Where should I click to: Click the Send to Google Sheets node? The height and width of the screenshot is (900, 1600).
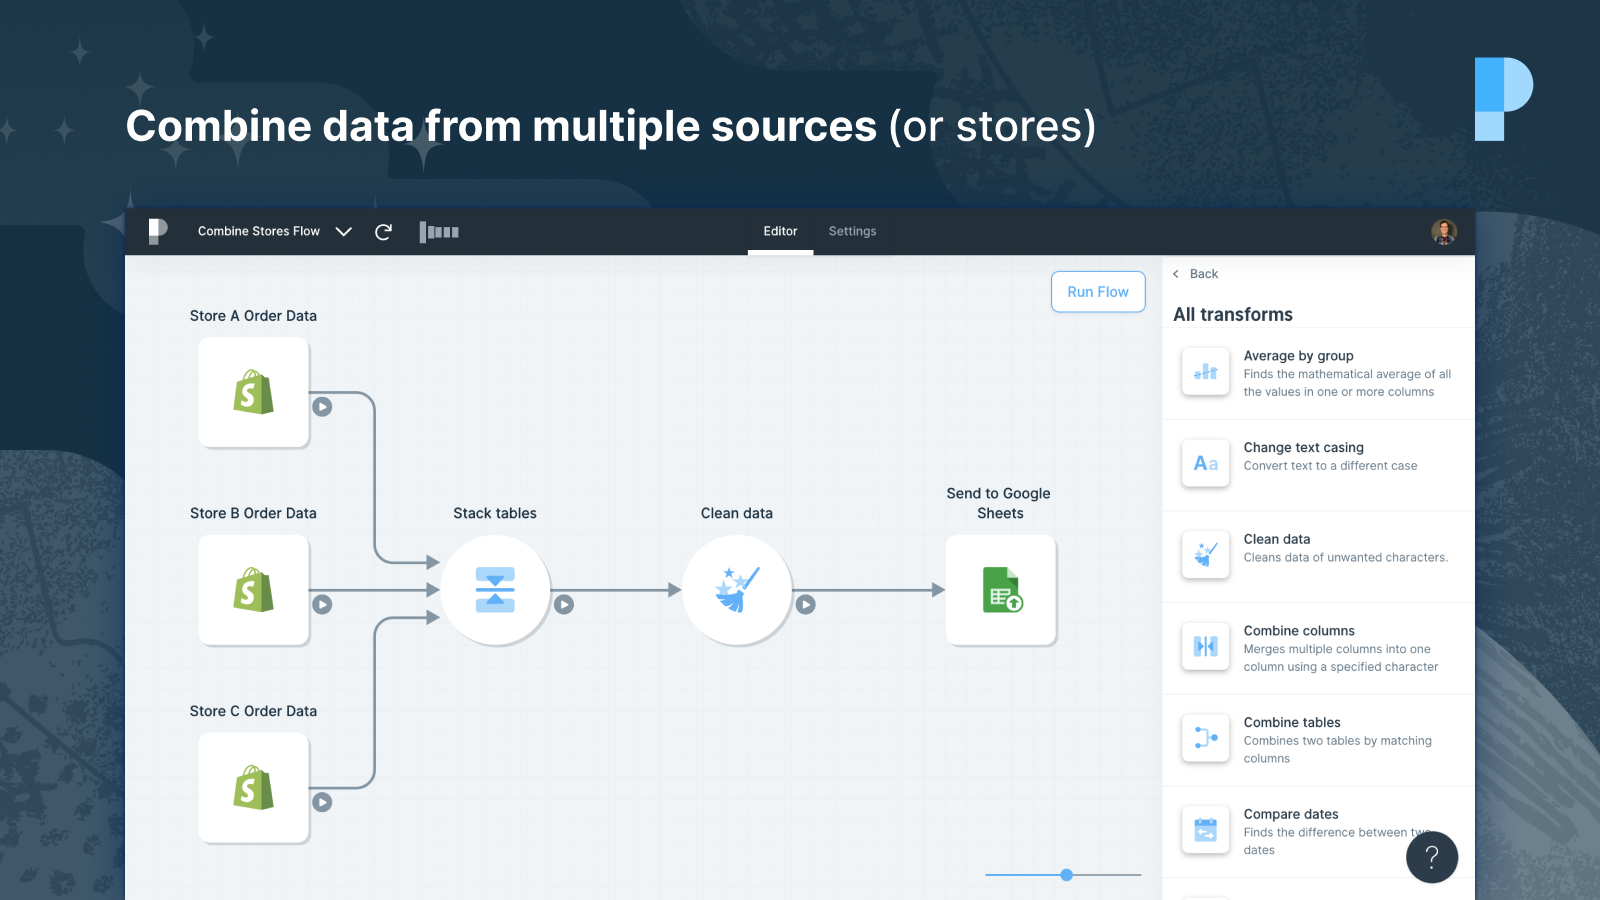[1000, 590]
